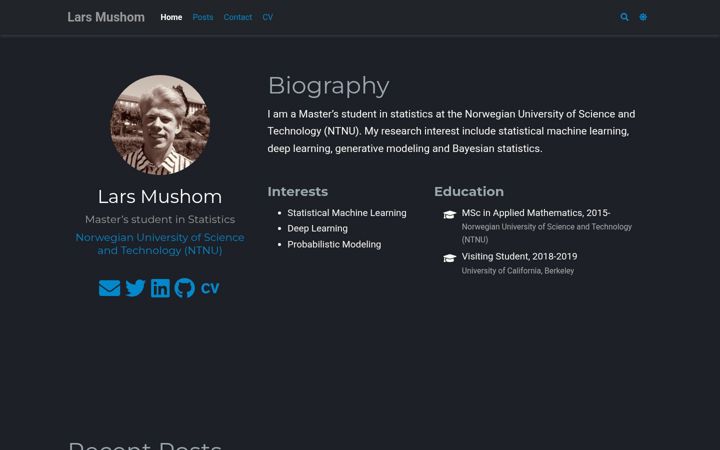Open the LinkedIn profile icon
Viewport: 720px width, 450px height.
point(160,288)
